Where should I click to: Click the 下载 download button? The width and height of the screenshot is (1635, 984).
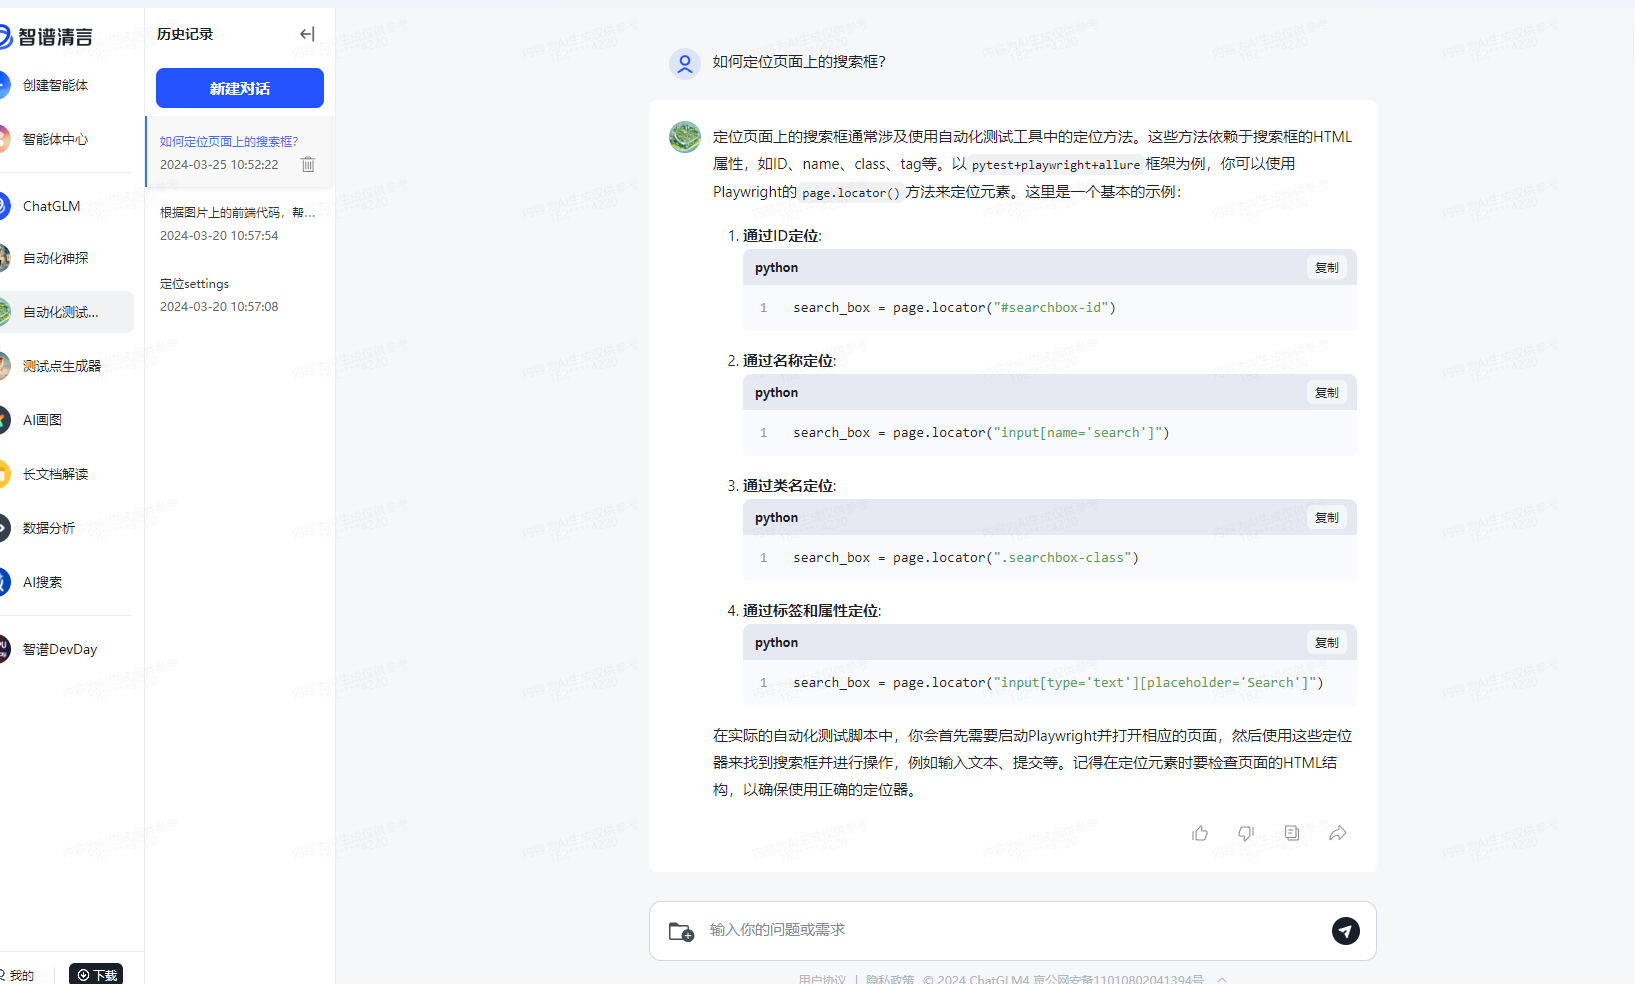[96, 974]
